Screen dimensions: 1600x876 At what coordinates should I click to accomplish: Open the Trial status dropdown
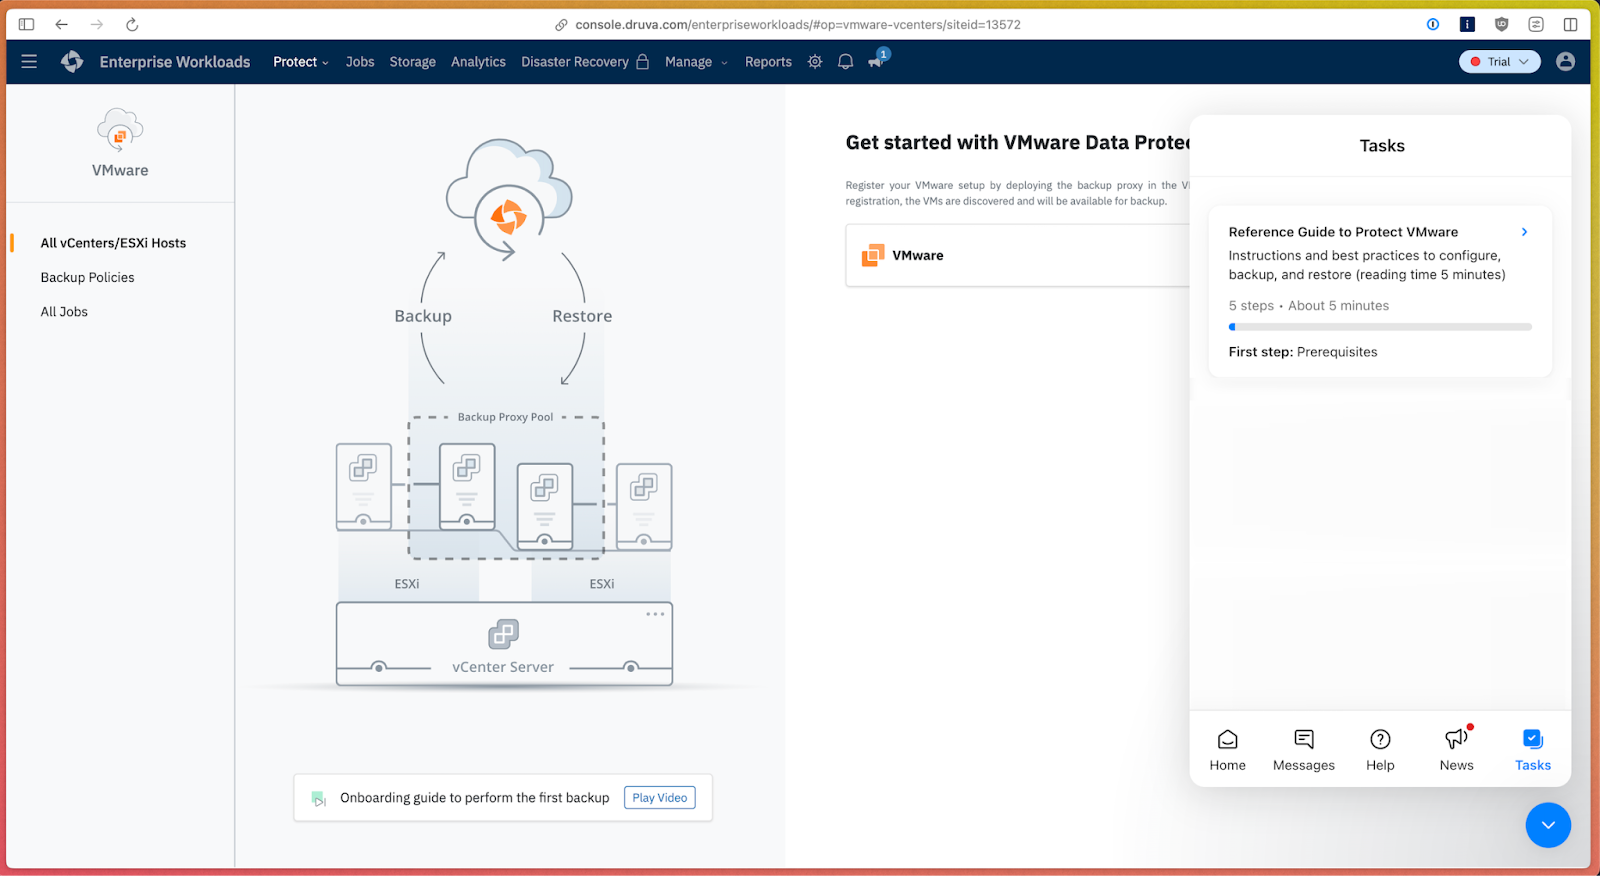coord(1499,62)
